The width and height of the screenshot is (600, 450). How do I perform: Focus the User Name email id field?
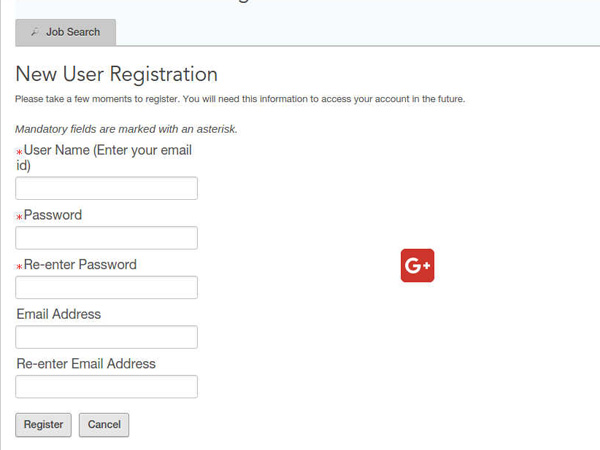pos(106,188)
